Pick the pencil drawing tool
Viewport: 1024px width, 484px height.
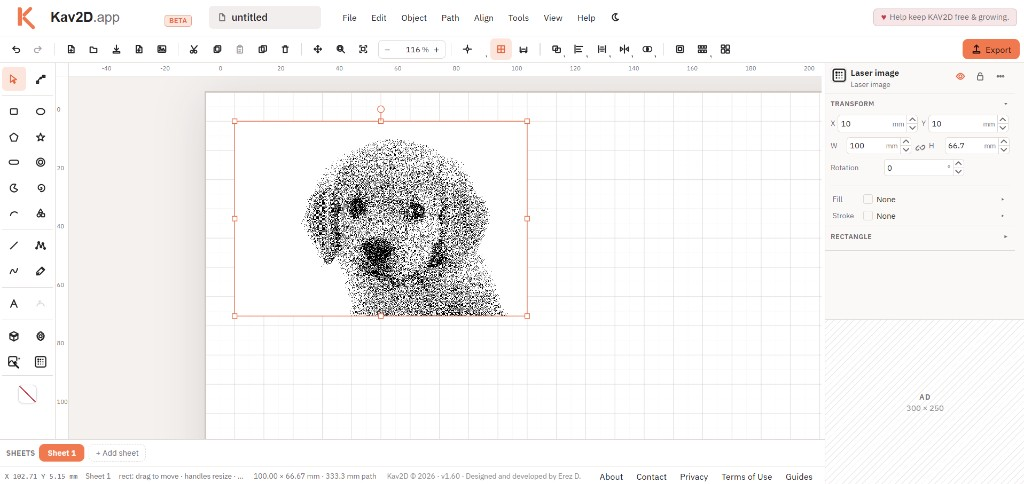(x=40, y=271)
